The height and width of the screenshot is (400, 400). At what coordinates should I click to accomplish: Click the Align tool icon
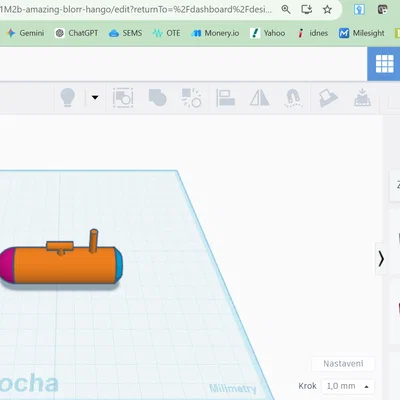tap(226, 98)
